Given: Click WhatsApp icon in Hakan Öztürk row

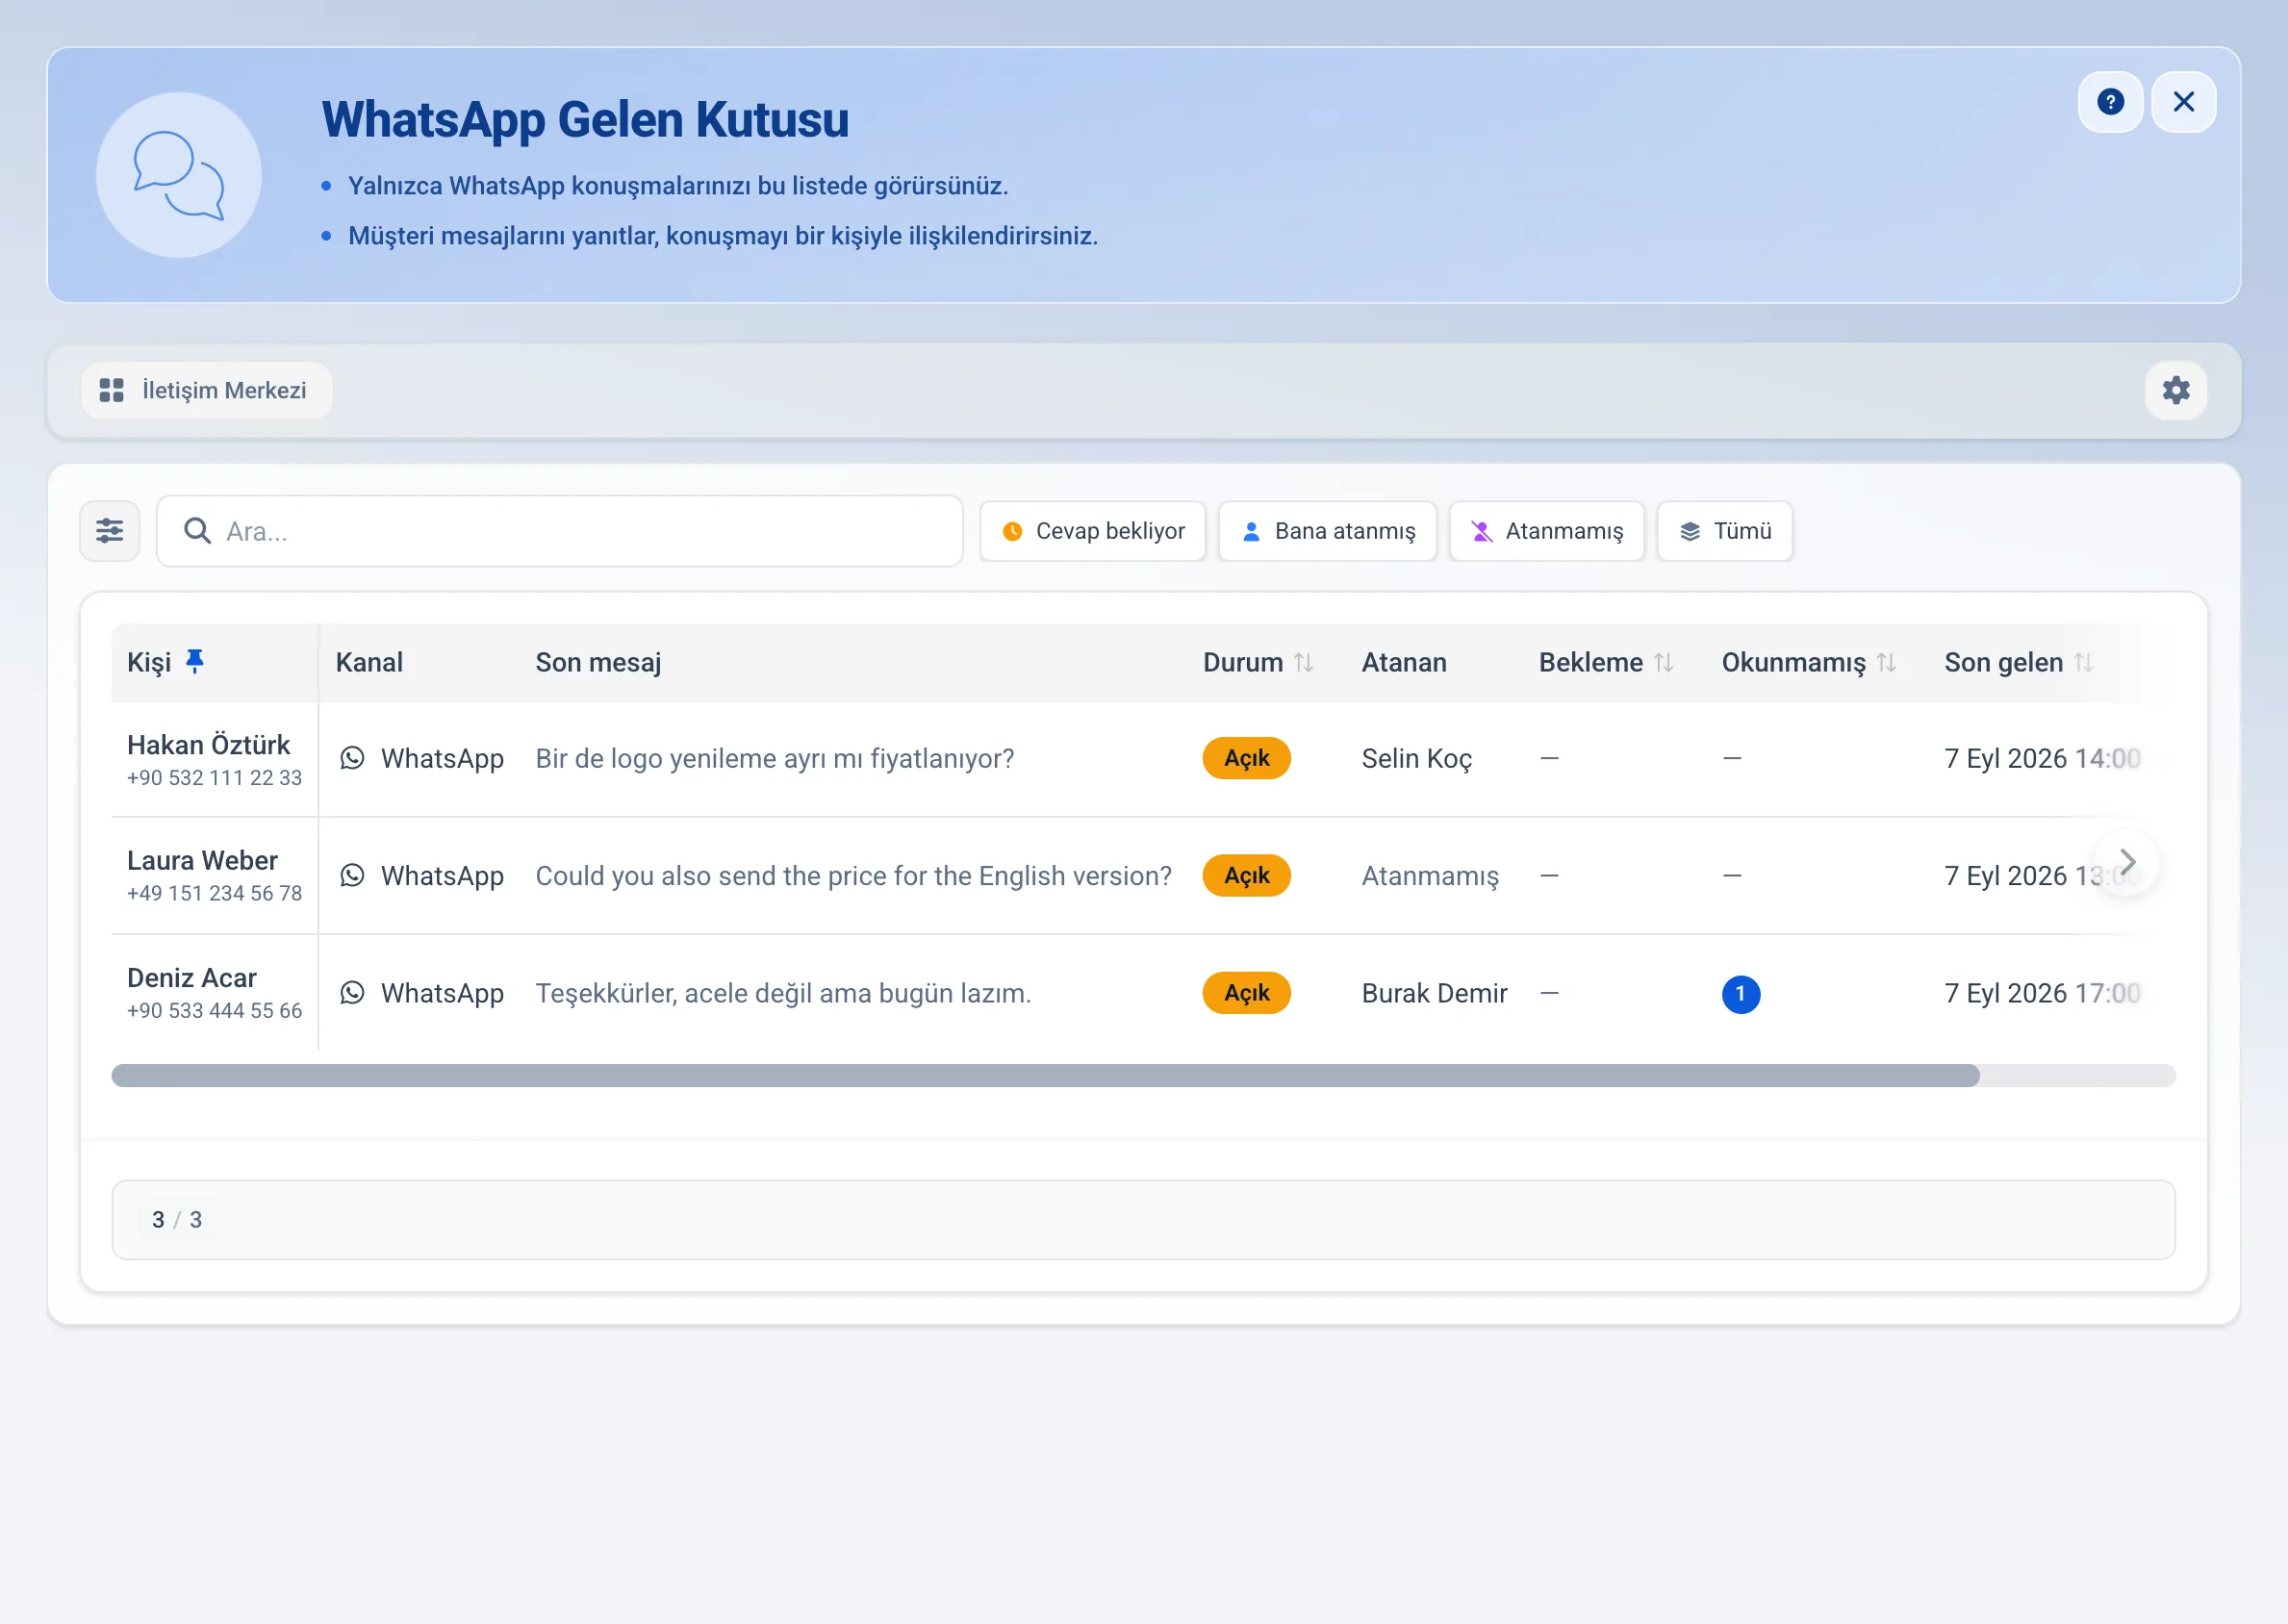Looking at the screenshot, I should coord(352,758).
